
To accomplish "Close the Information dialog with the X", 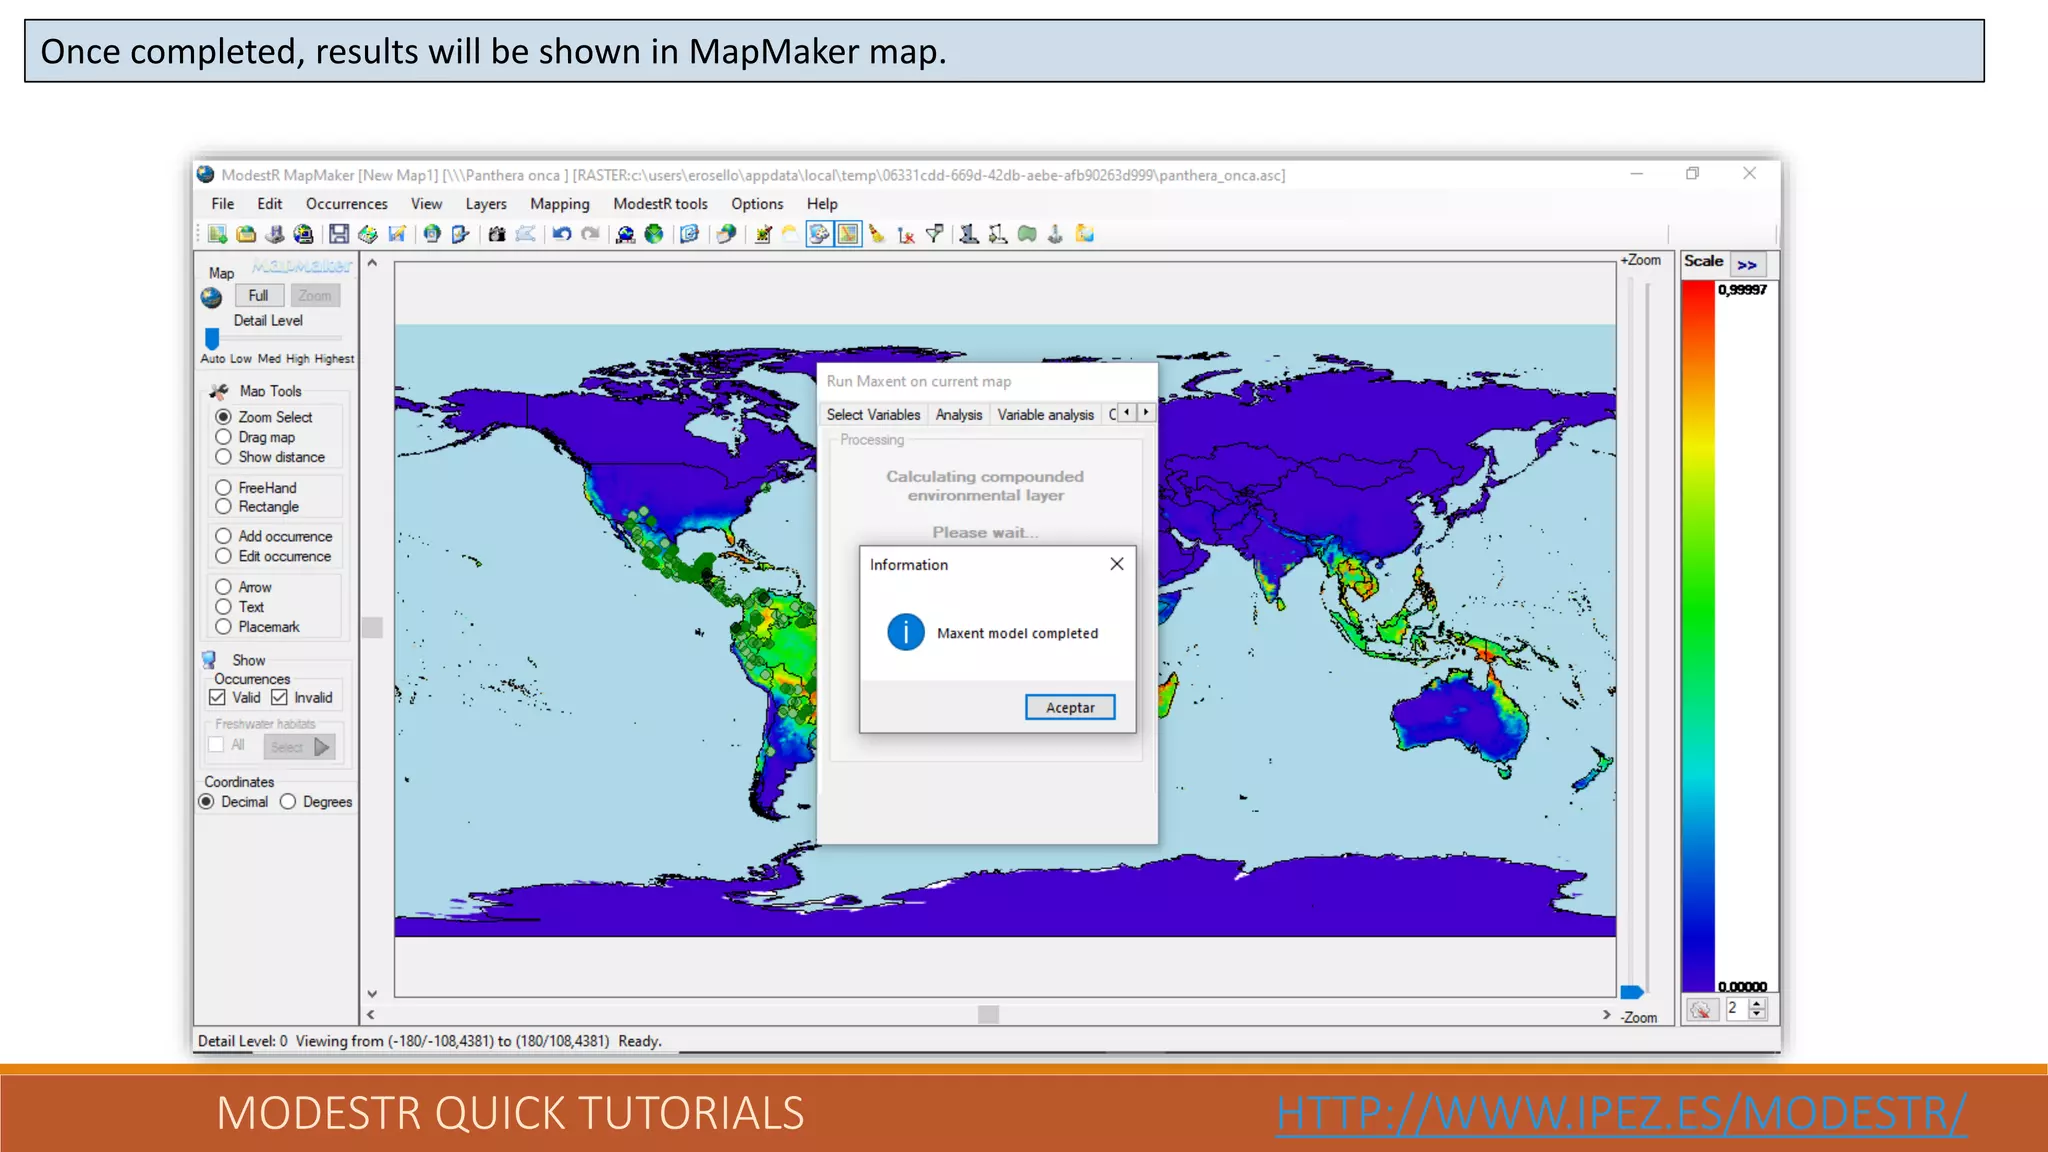I will [x=1117, y=564].
